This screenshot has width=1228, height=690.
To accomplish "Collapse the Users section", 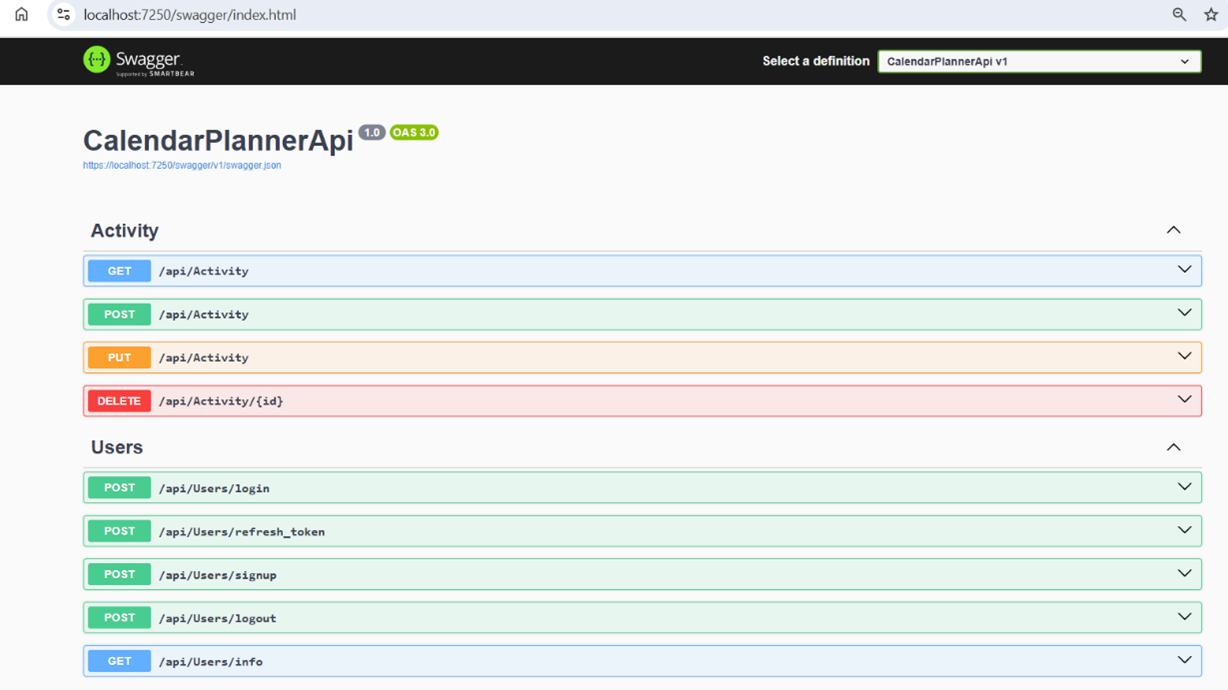I will 1173,448.
